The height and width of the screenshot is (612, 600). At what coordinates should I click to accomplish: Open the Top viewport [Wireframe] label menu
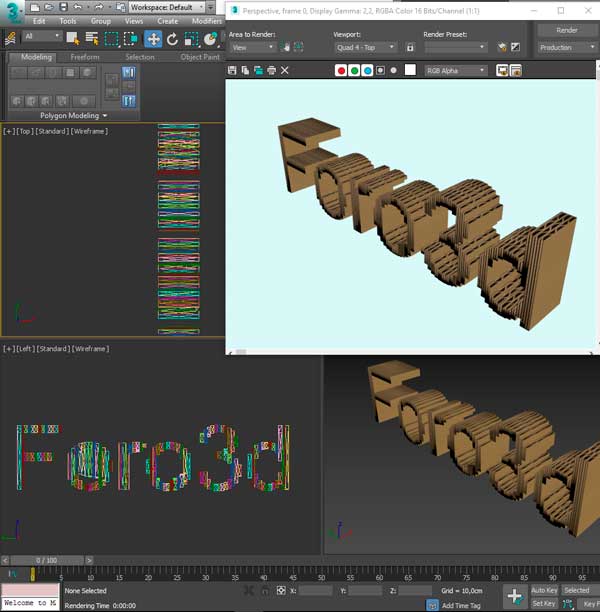90,131
